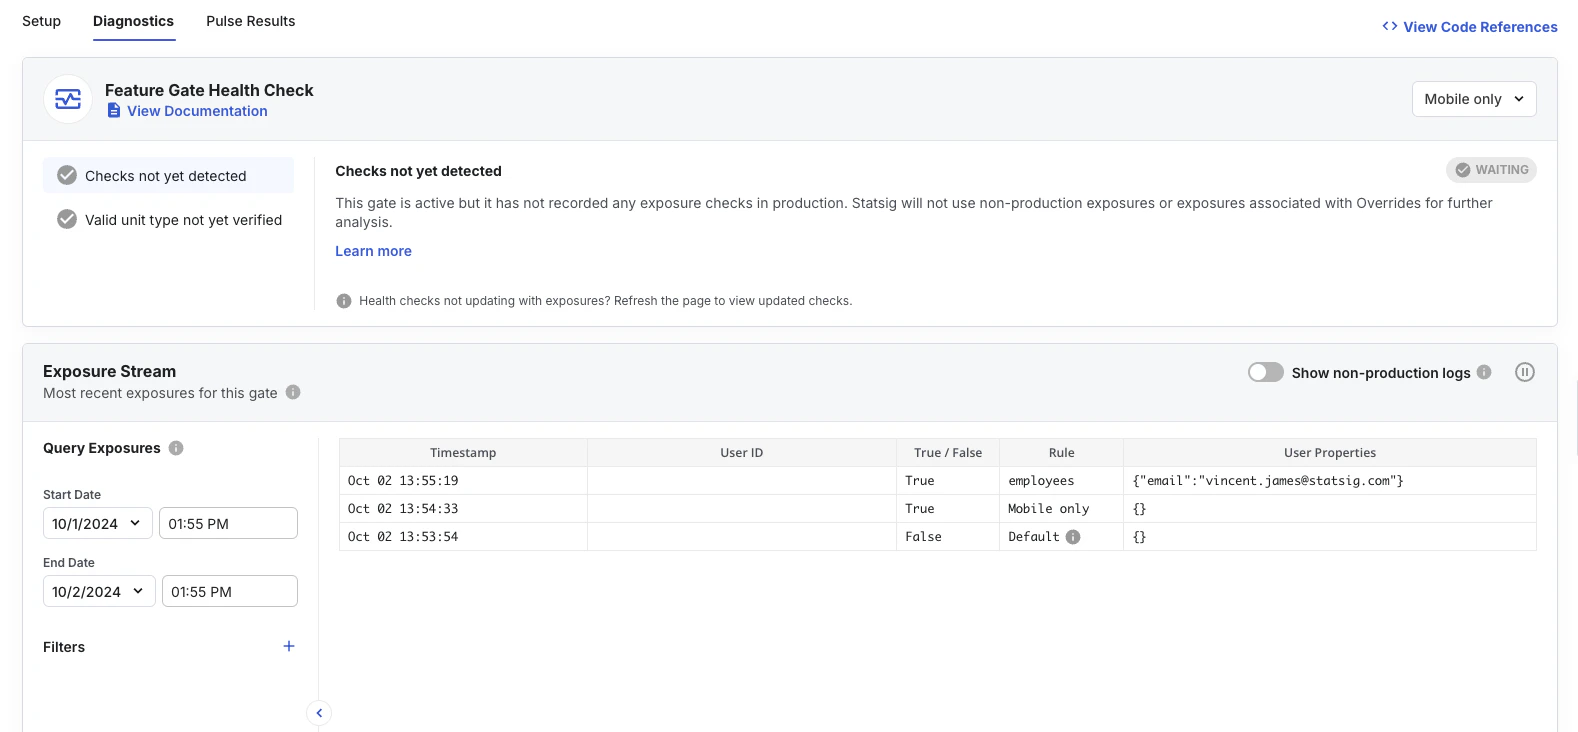The height and width of the screenshot is (732, 1578).
Task: Open the Setup tab
Action: click(x=41, y=21)
